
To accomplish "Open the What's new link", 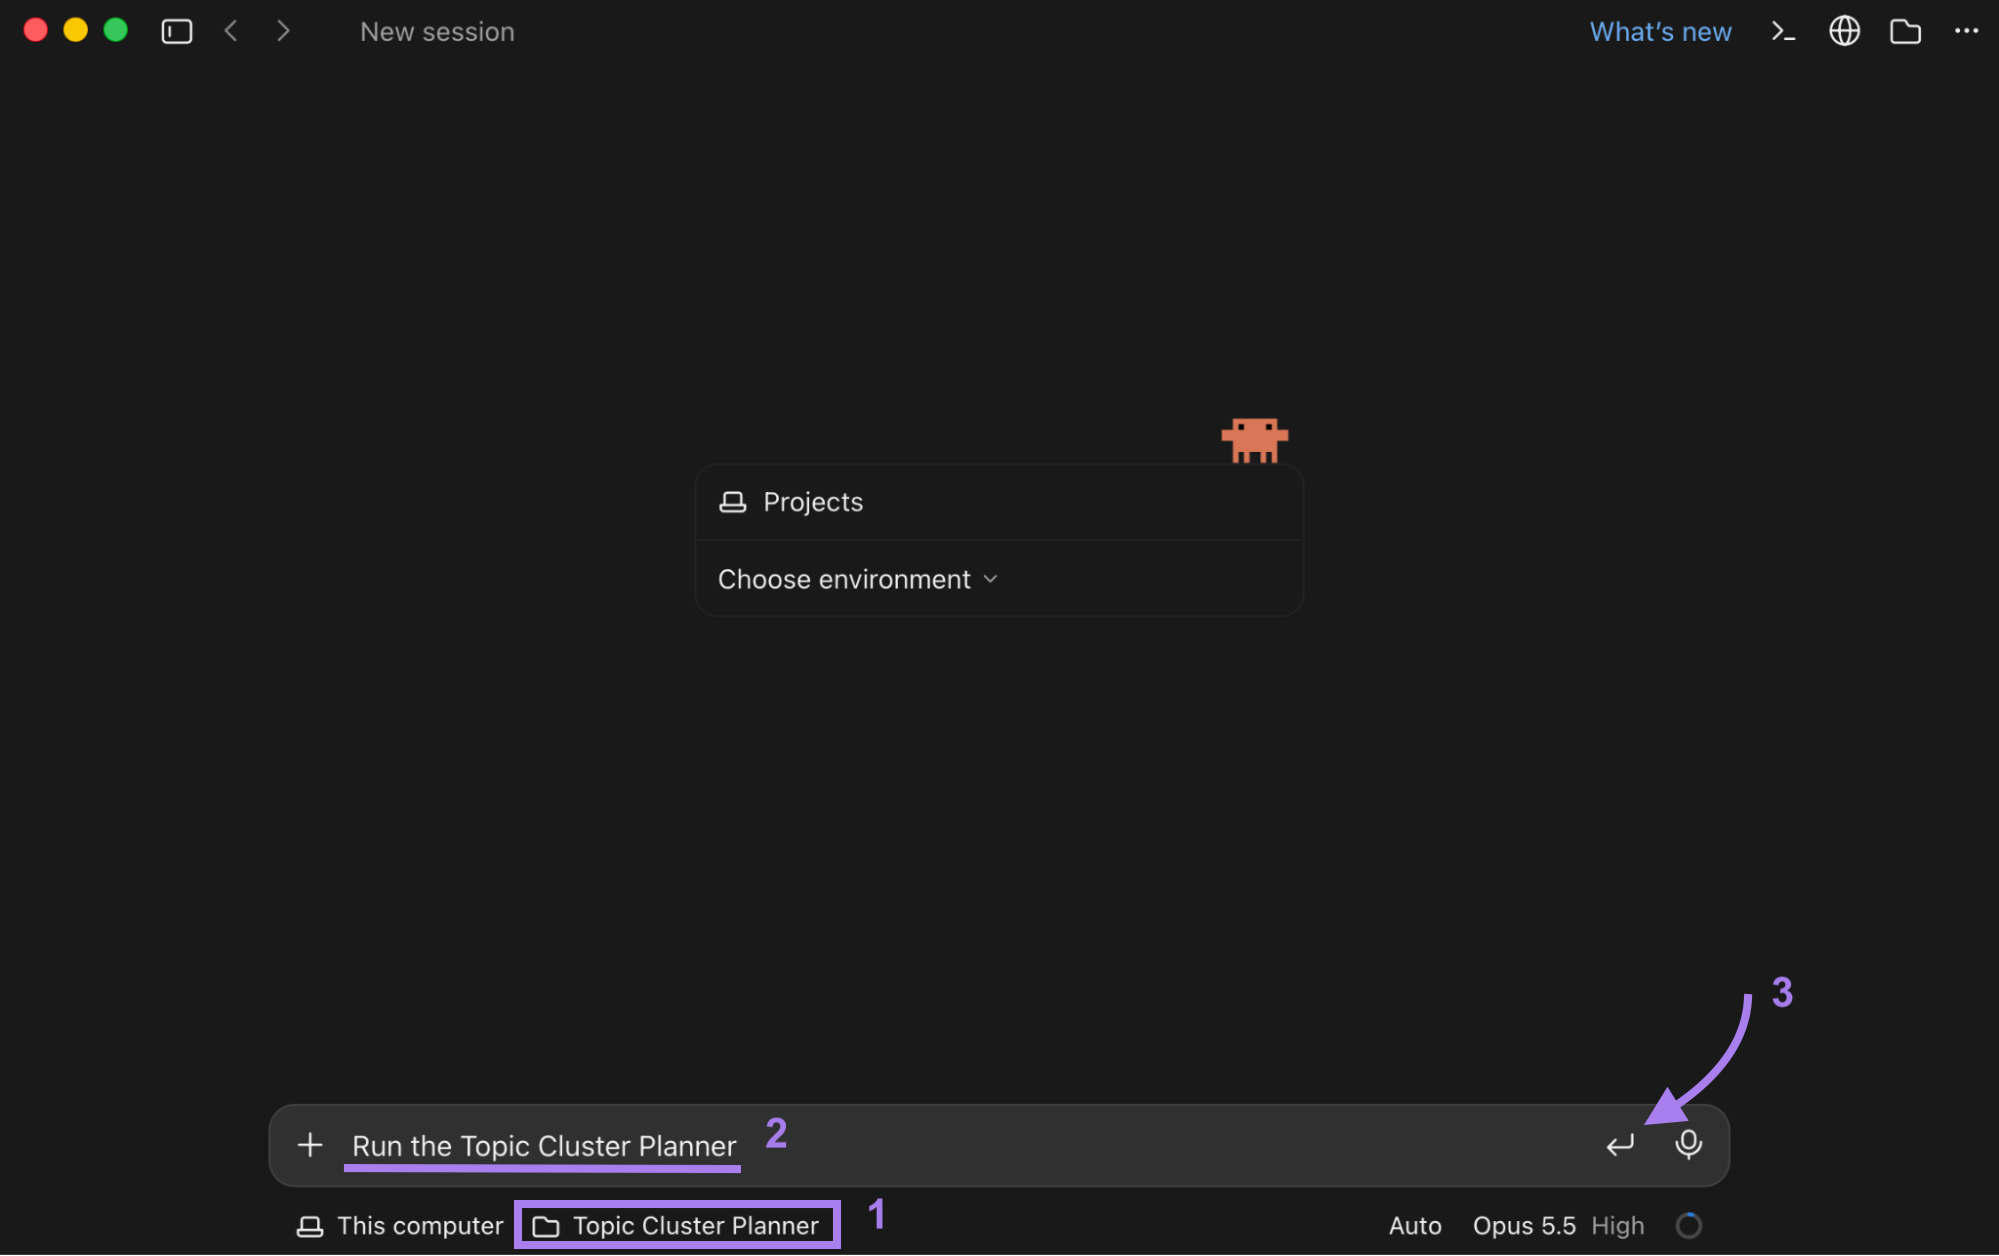I will point(1661,32).
